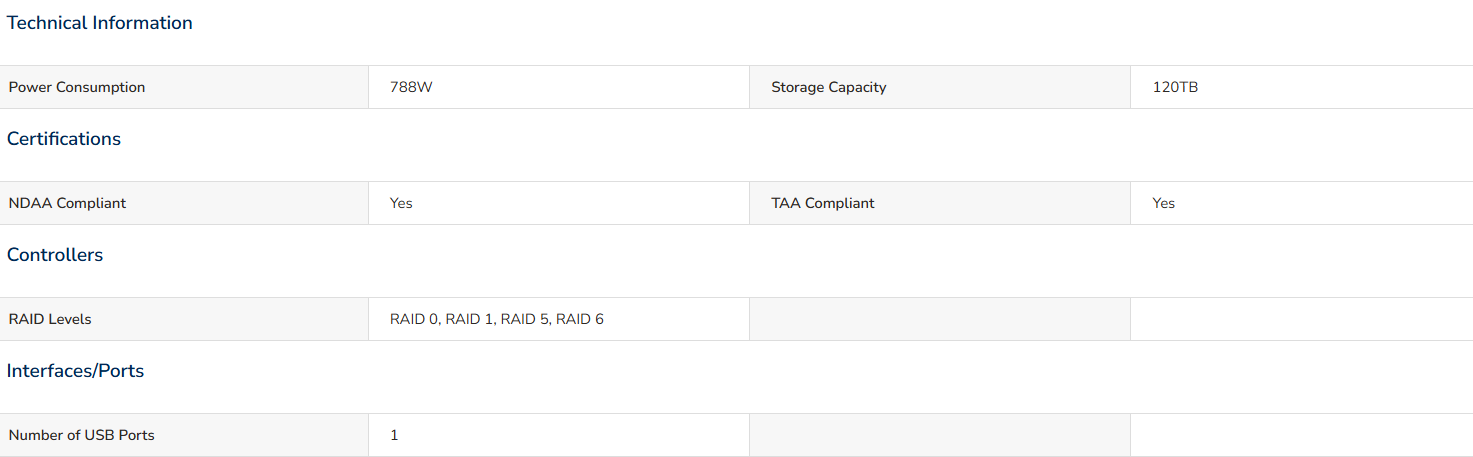
Task: Click the empty label cell beside RAID Levels value
Action: 940,319
